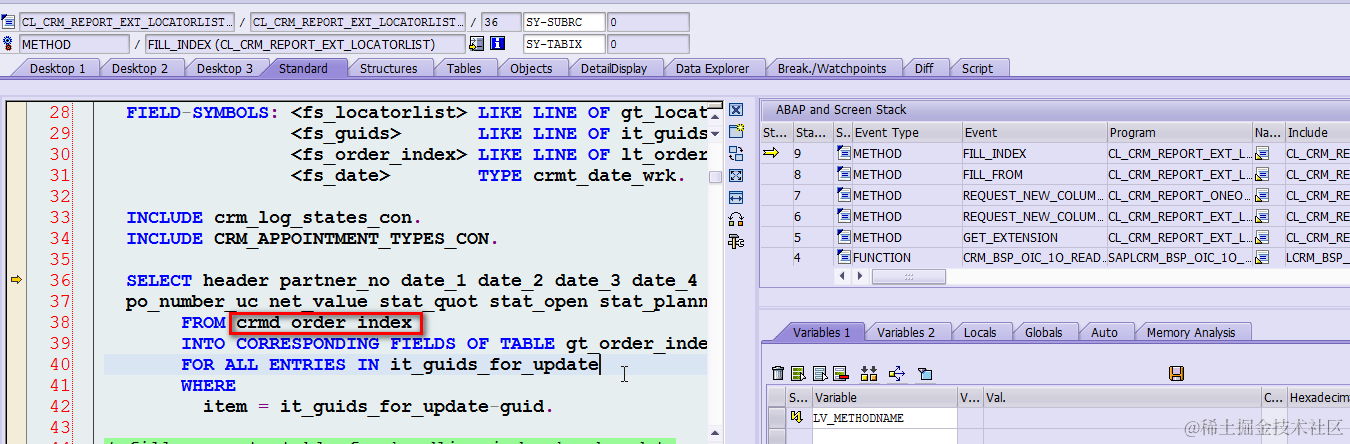Image resolution: width=1350 pixels, height=444 pixels.
Task: Click the source icon in the FUNCTION stack row
Action: (844, 257)
